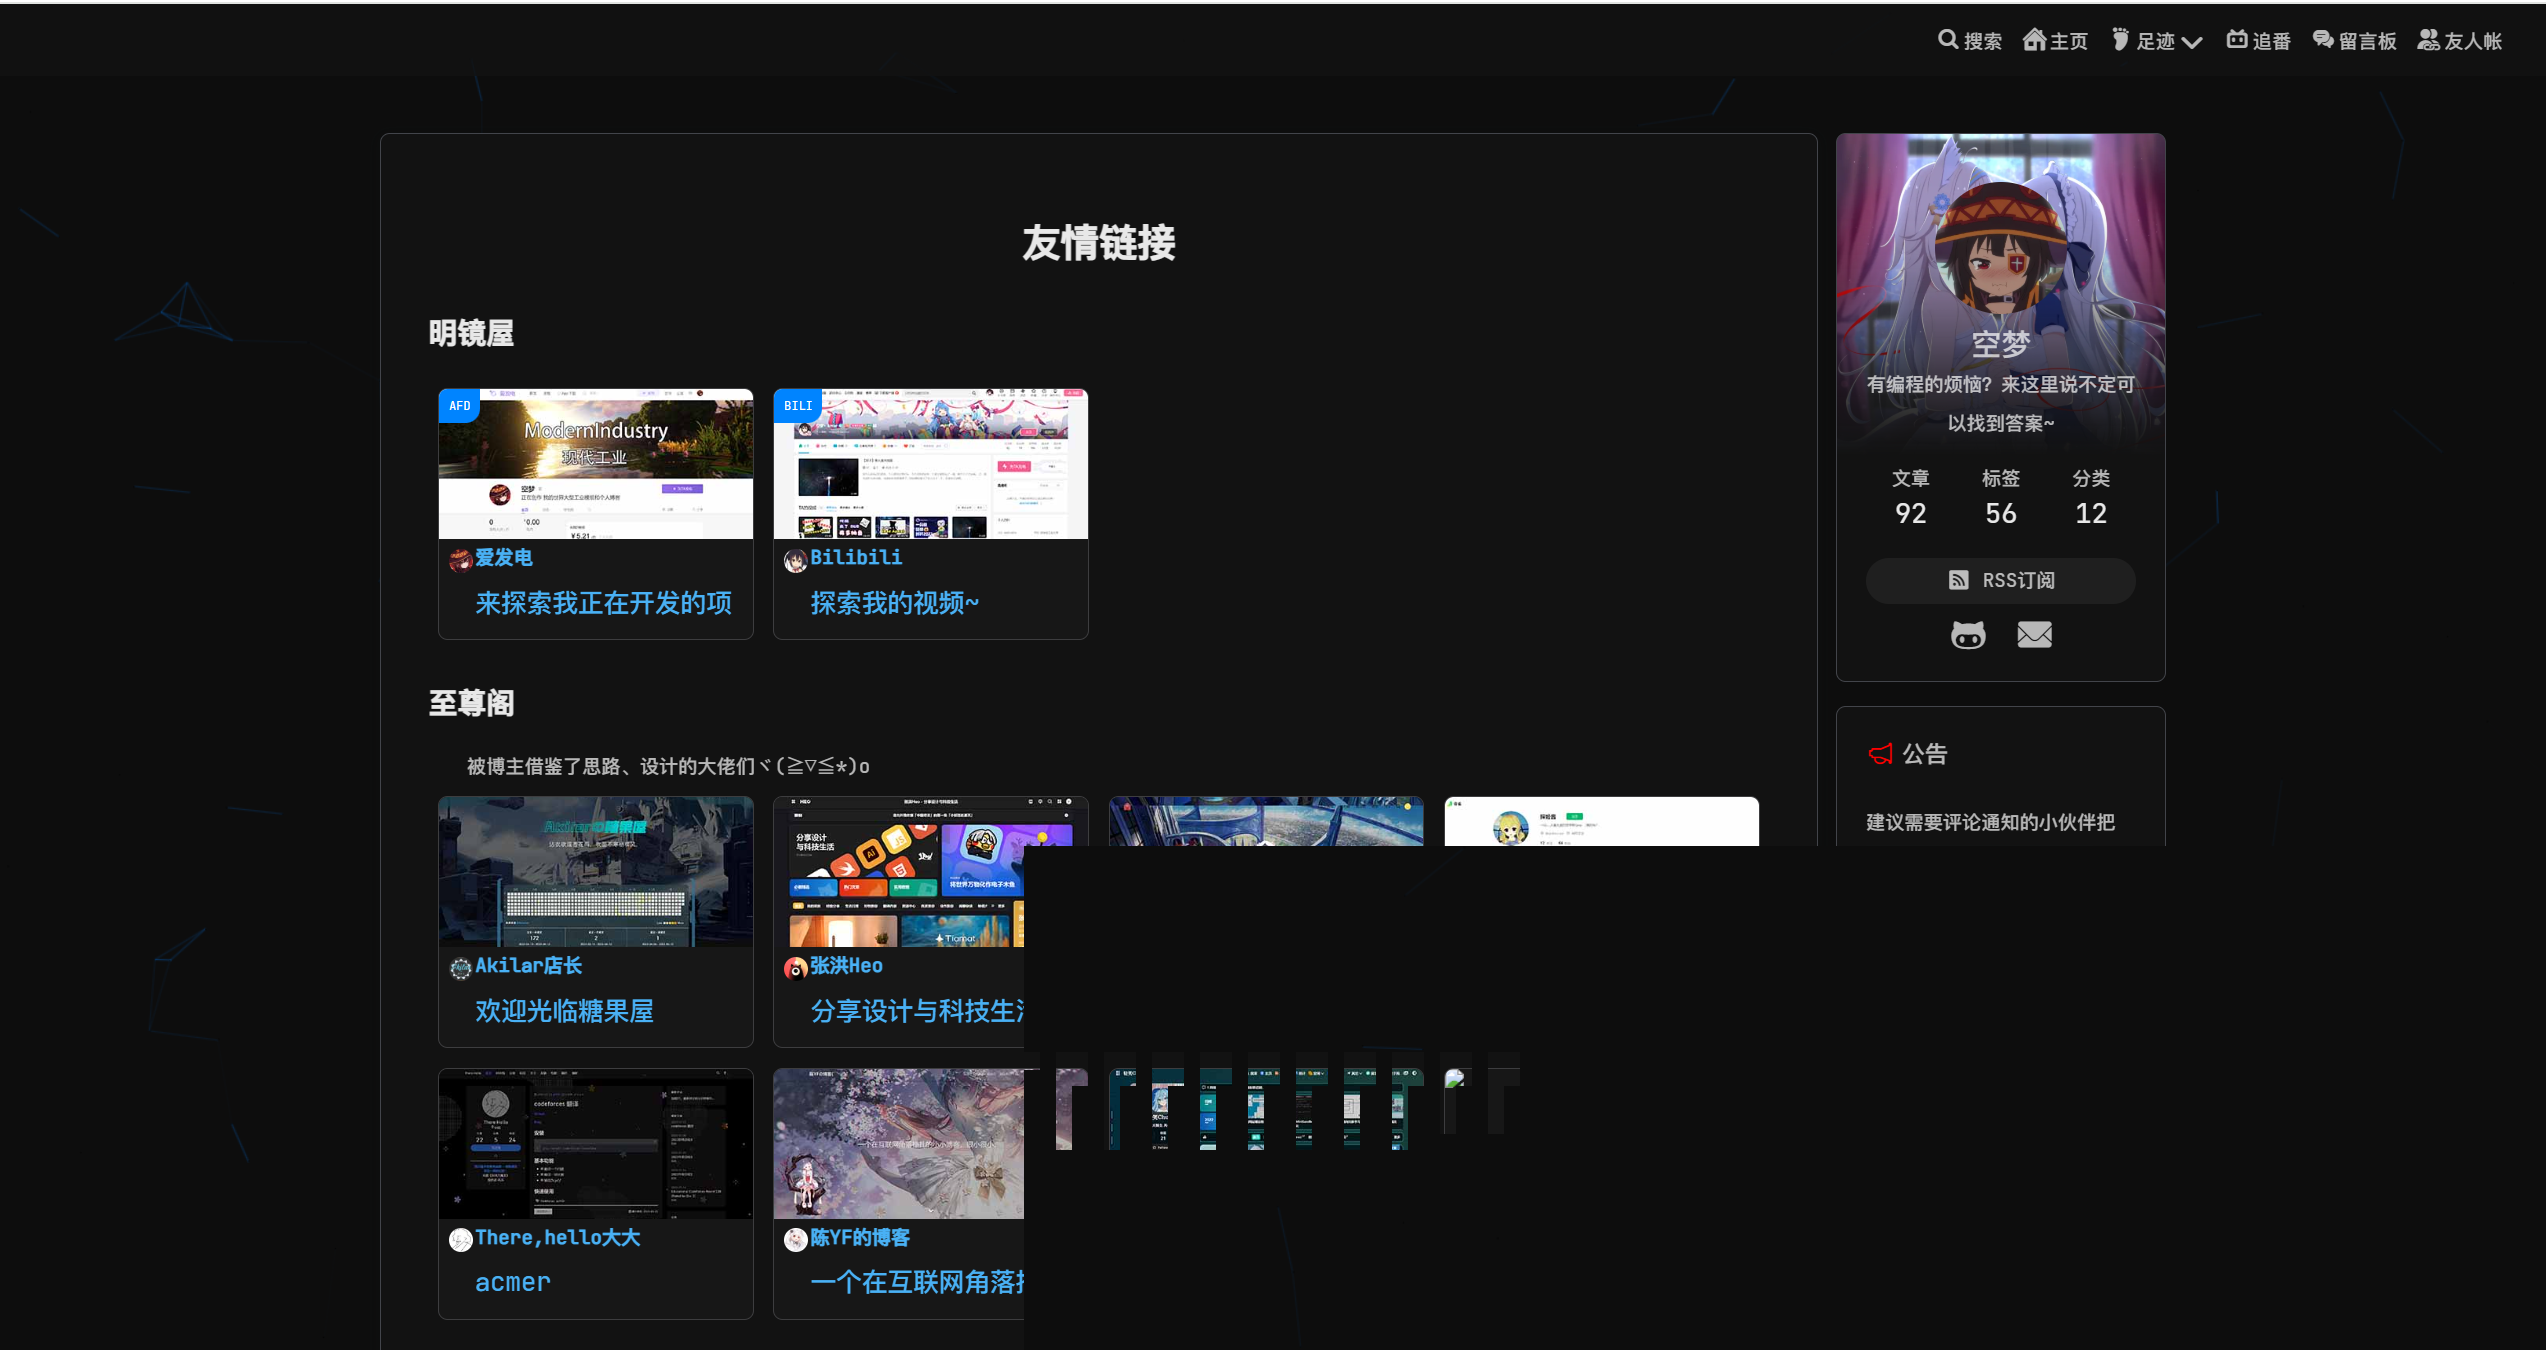Viewport: 2546px width, 1350px height.
Task: Click the 张洪Heo red avatar icon
Action: coord(796,968)
